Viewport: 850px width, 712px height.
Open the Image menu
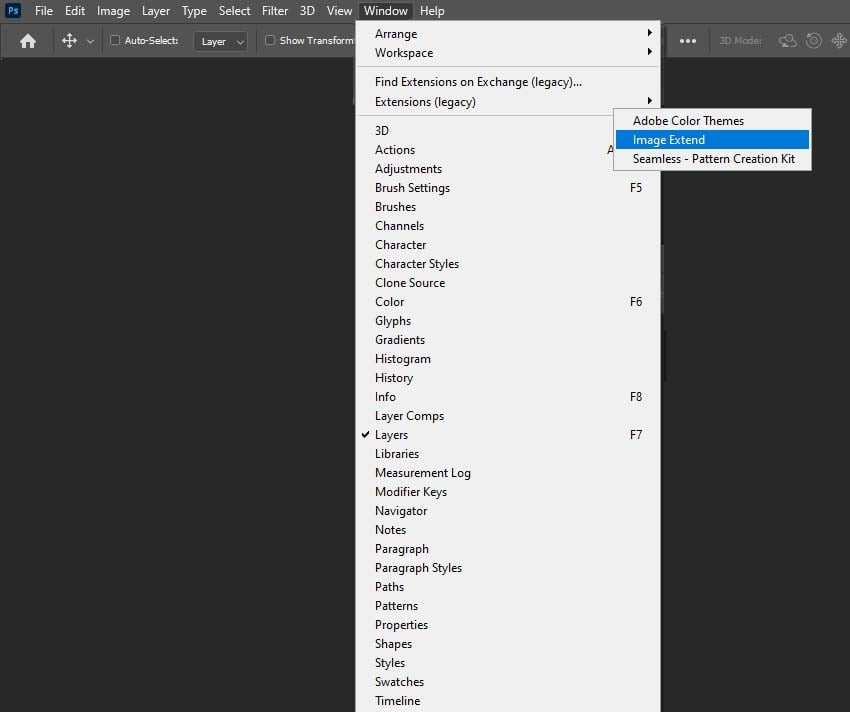coord(113,11)
